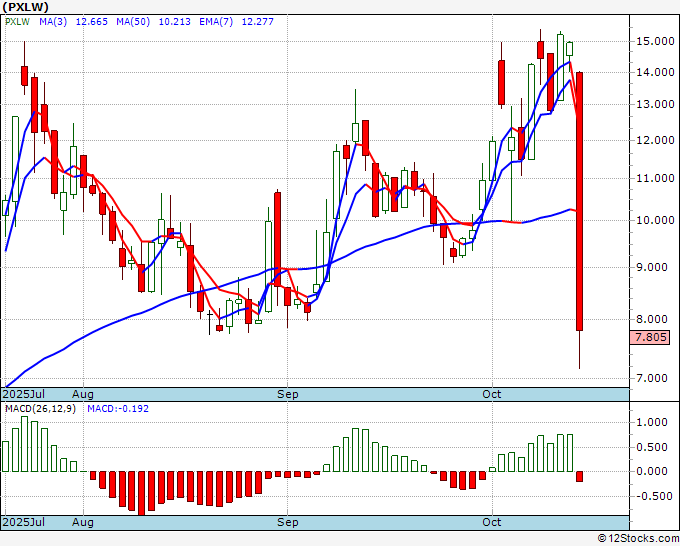Click the MA(3) value 12.665
Image resolution: width=680 pixels, height=546 pixels.
point(92,22)
